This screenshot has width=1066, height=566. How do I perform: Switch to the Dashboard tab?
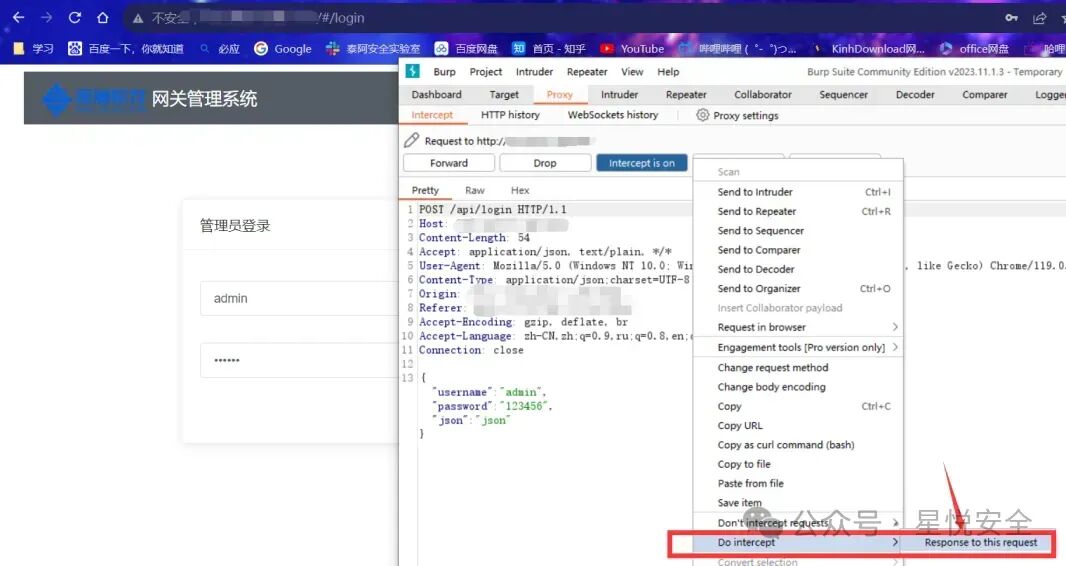[x=436, y=94]
